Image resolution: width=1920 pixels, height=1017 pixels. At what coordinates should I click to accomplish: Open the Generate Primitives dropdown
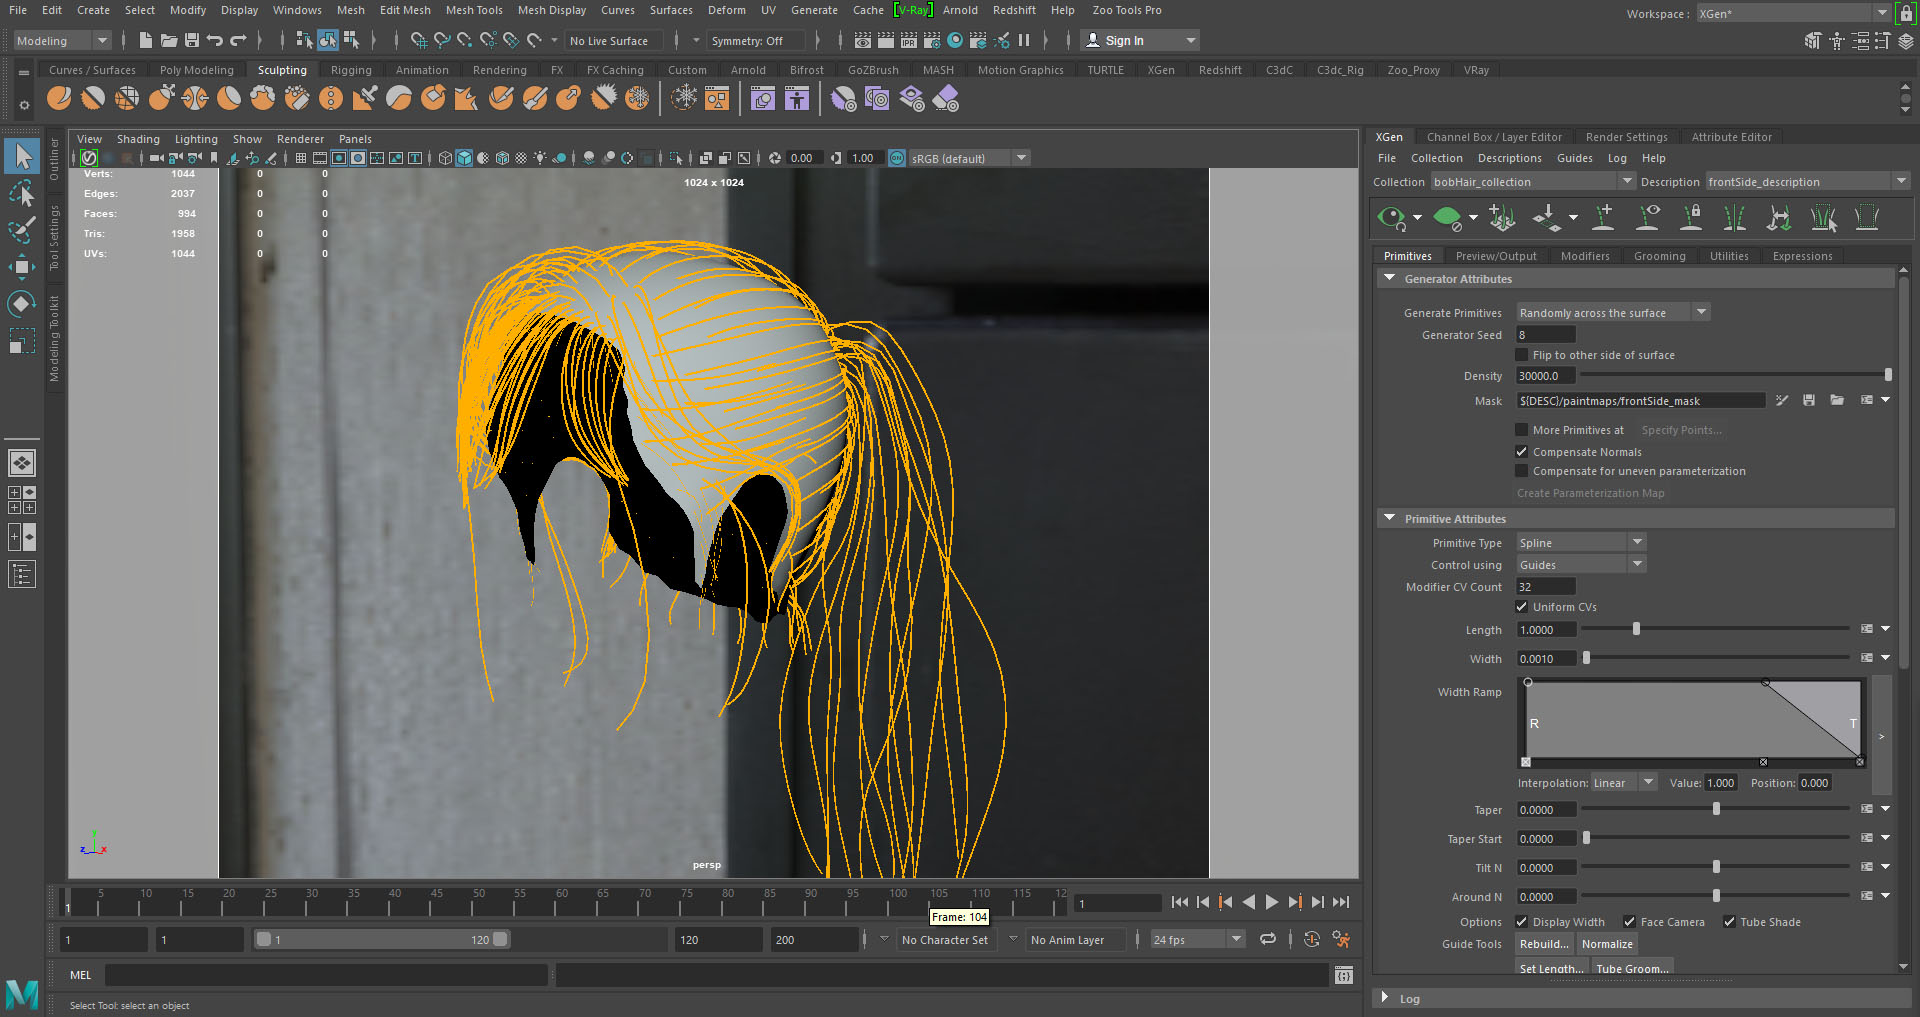click(x=1612, y=313)
